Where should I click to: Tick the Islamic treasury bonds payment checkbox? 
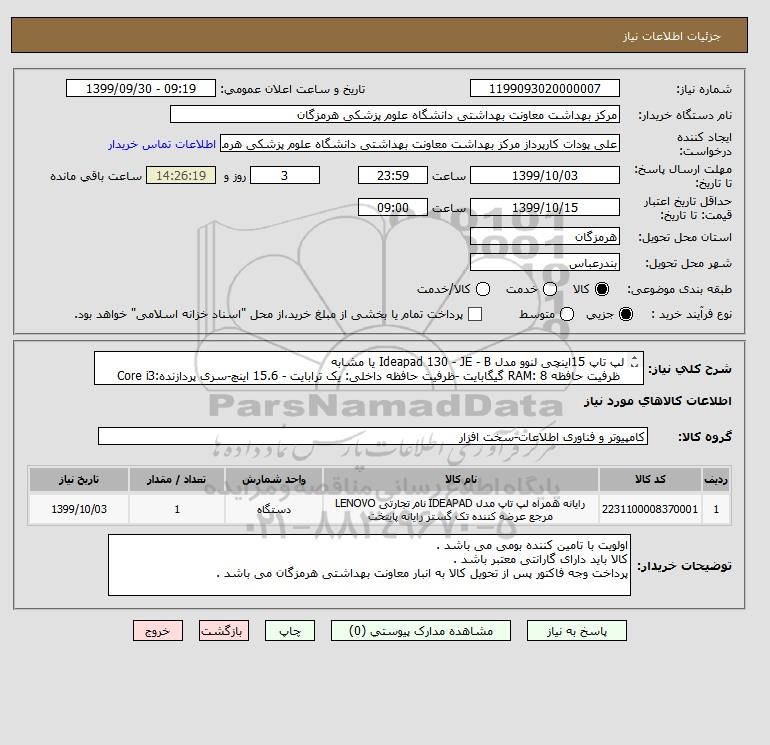point(475,314)
